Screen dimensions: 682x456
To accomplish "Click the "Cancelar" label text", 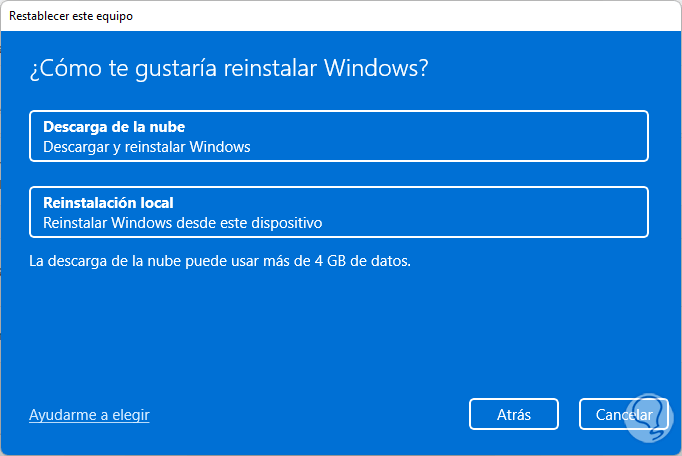I will 624,414.
